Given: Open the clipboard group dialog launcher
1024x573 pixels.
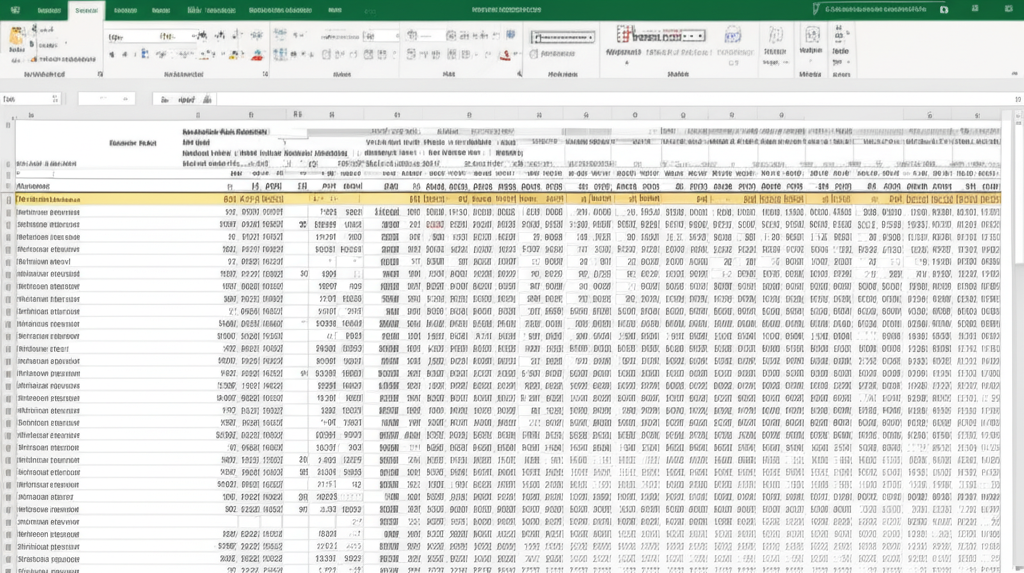Looking at the screenshot, I should (x=100, y=74).
